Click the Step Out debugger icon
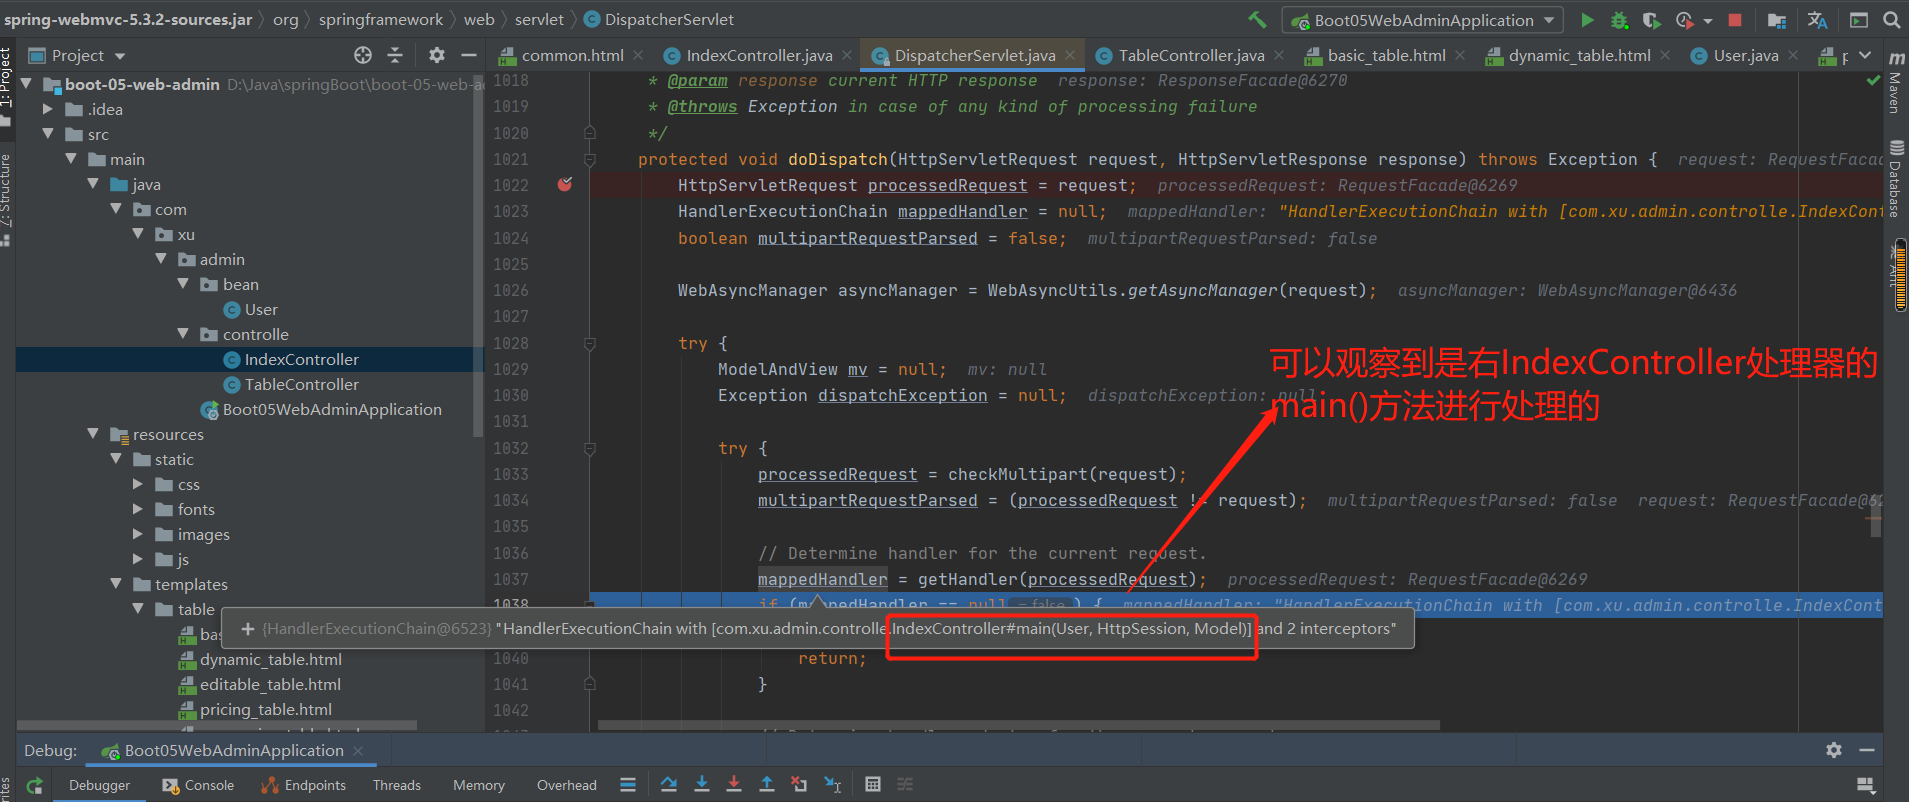The height and width of the screenshot is (802, 1909). pyautogui.click(x=767, y=785)
